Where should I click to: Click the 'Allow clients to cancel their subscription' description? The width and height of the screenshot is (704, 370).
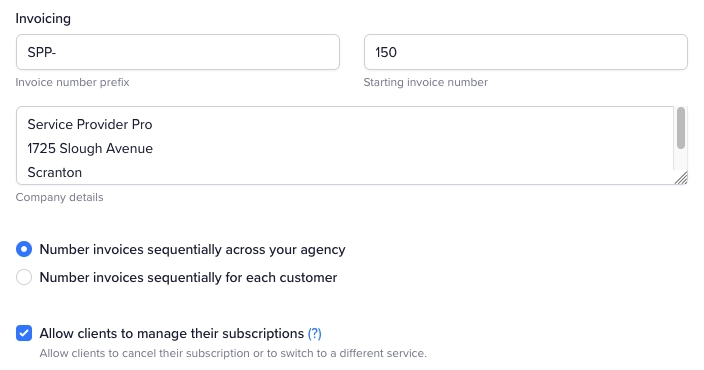[x=233, y=353]
